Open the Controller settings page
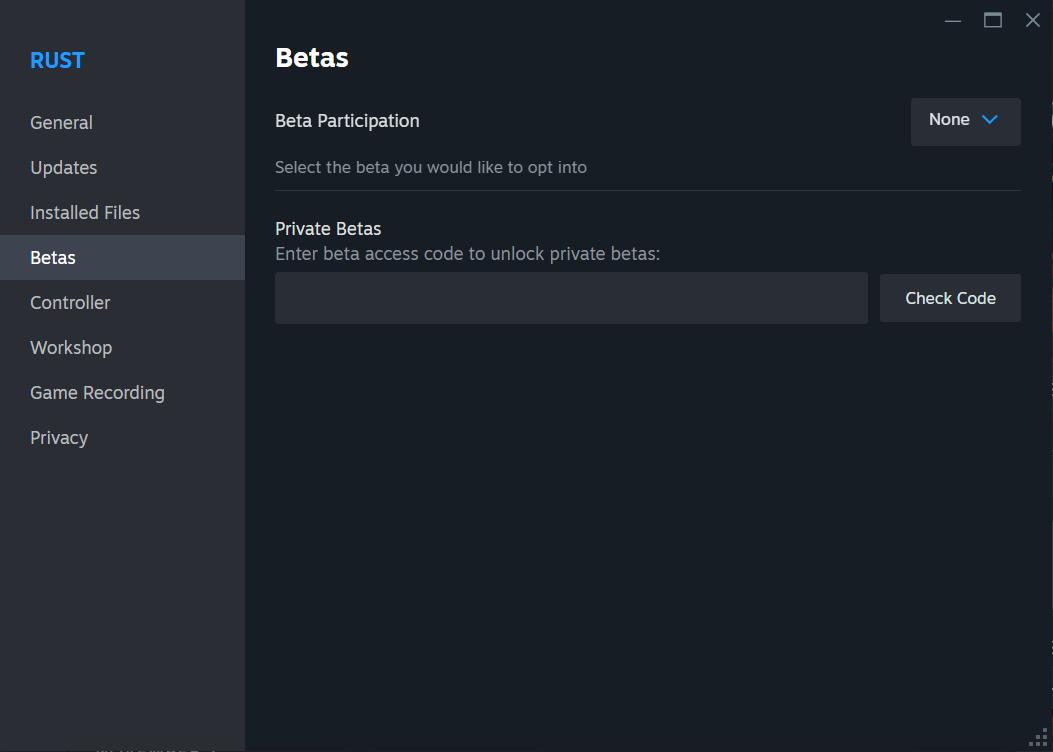 [x=122, y=302]
